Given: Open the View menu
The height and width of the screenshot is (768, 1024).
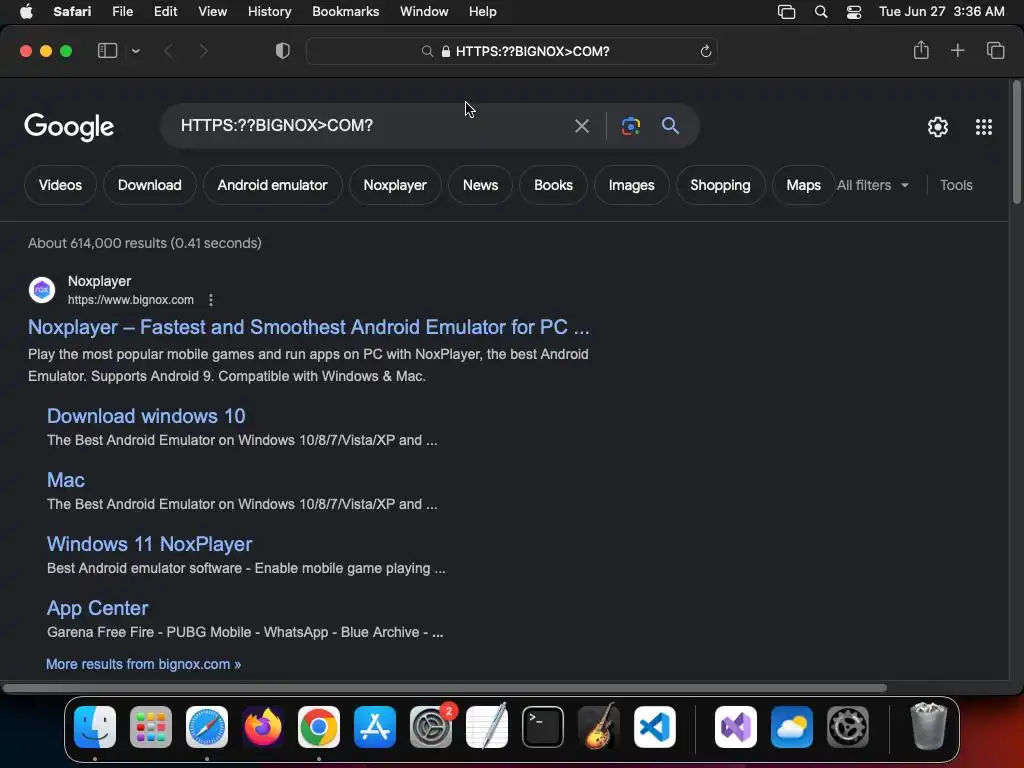Looking at the screenshot, I should 212,11.
